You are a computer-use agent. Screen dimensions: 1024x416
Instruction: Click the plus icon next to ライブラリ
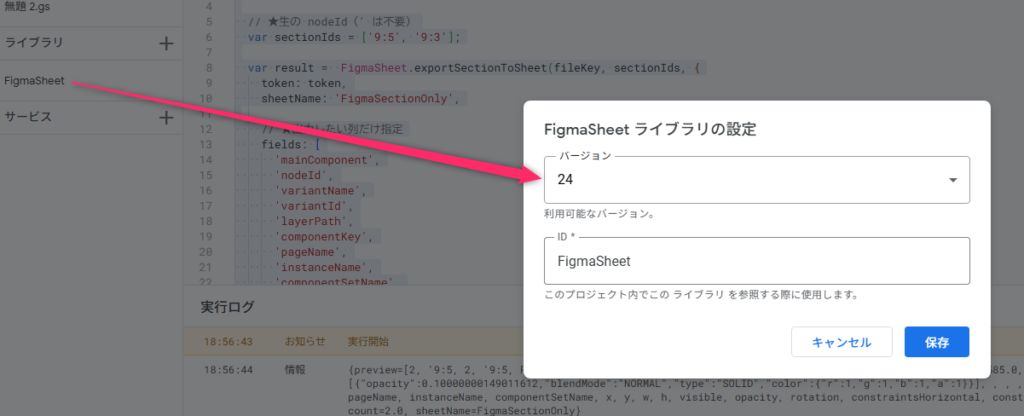click(166, 43)
